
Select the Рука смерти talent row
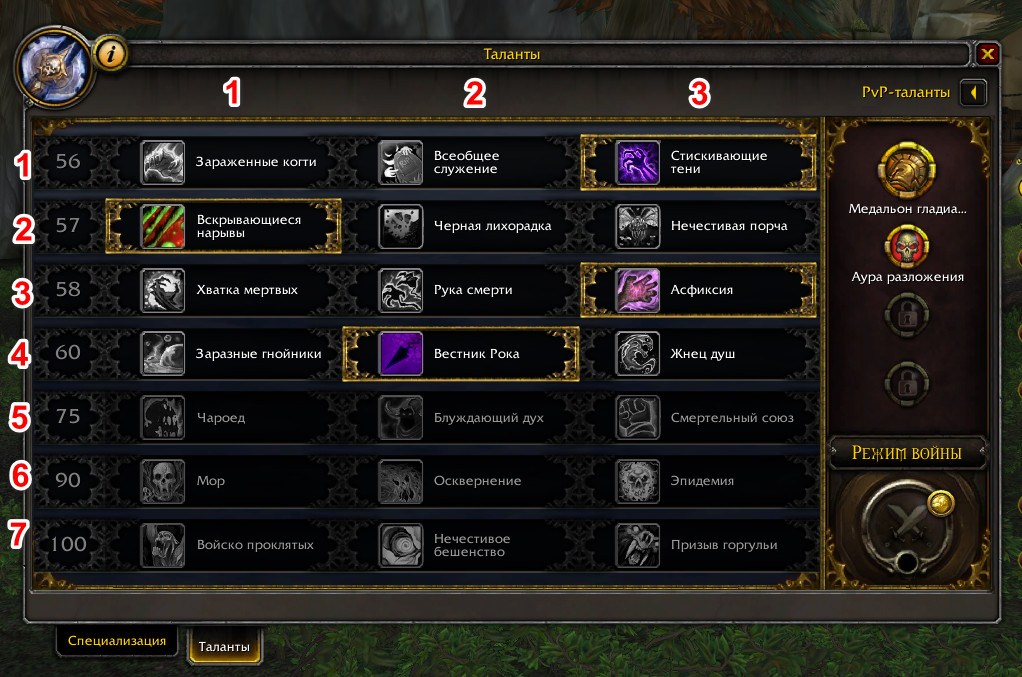point(461,290)
